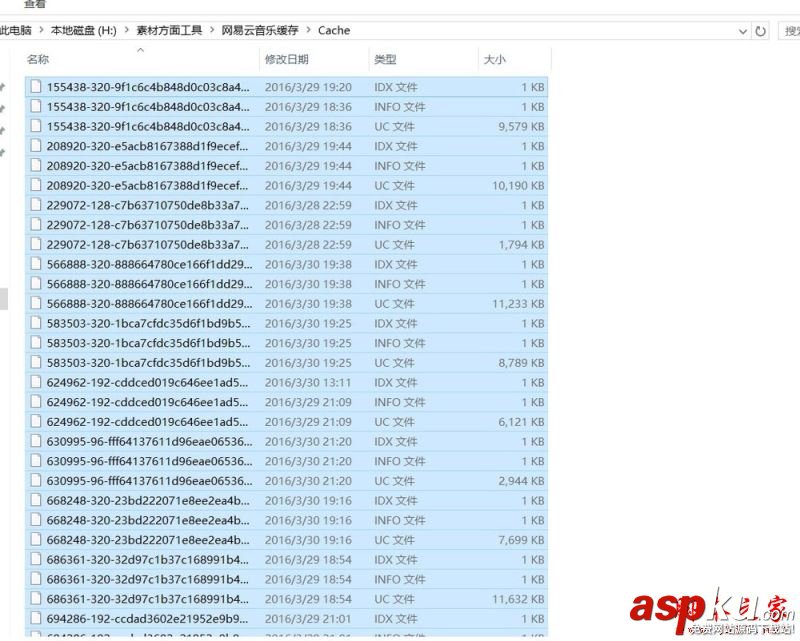The height and width of the screenshot is (641, 800).
Task: Click file icon of 686361-320 UC file
Action: tap(36, 599)
